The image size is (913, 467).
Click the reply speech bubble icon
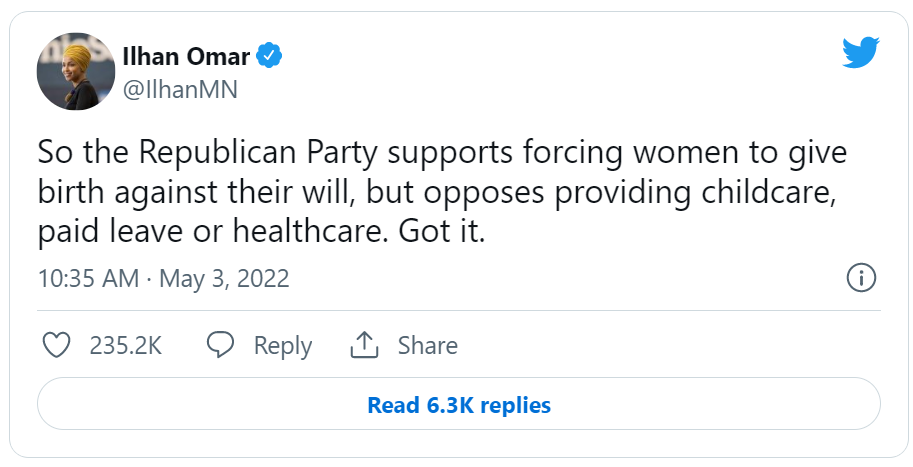pos(221,345)
